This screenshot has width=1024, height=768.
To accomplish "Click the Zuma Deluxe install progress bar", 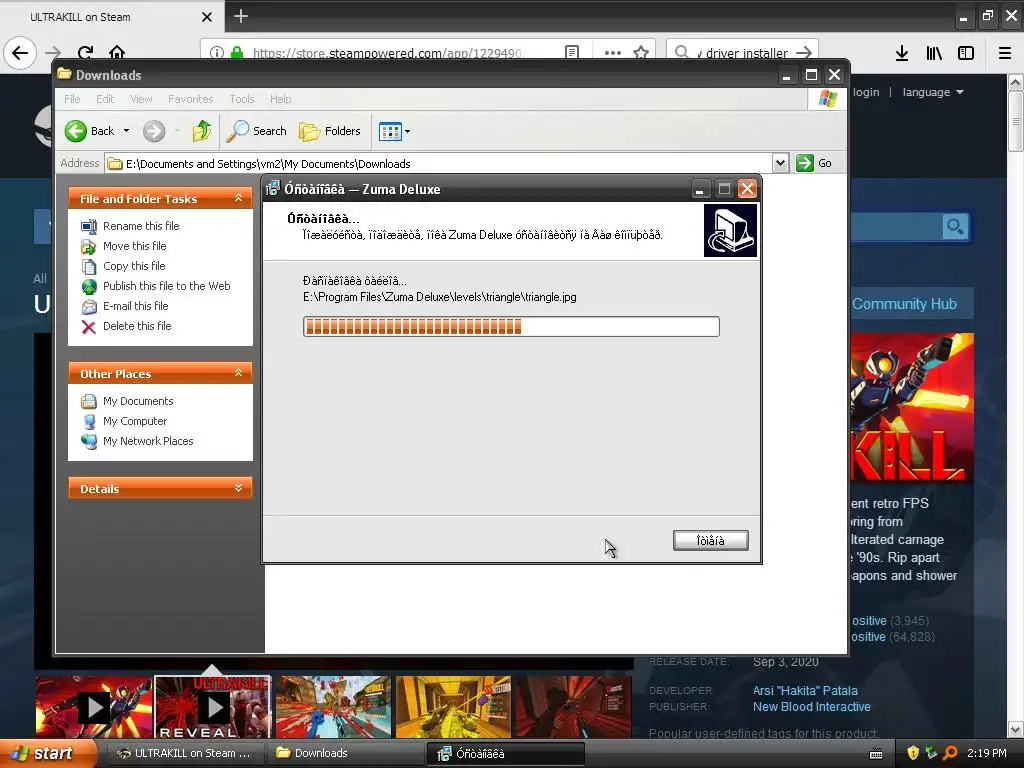I will [511, 327].
